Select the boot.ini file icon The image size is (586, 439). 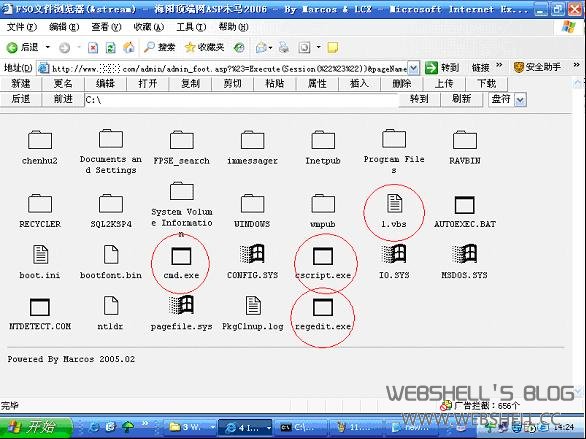point(40,255)
